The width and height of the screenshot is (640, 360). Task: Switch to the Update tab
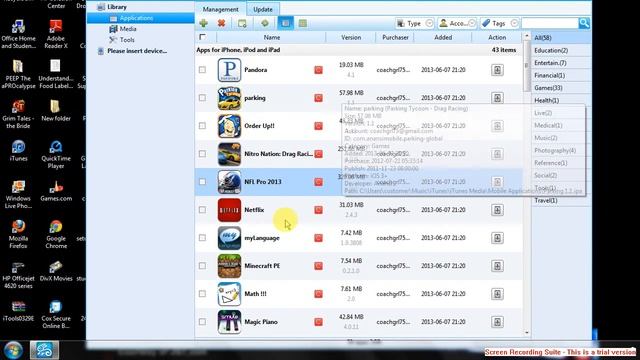click(x=263, y=9)
